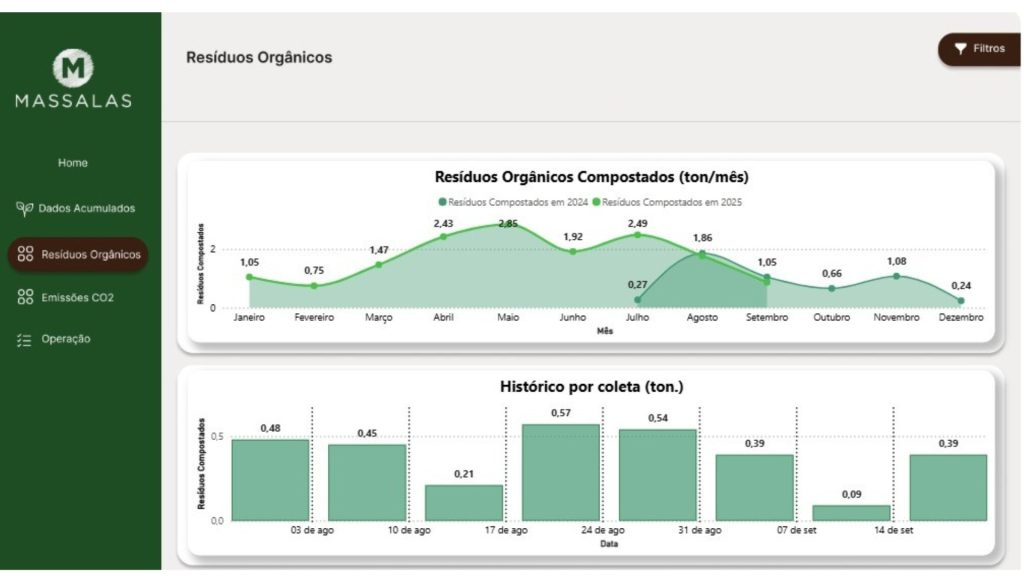Select the bar valued 0,45
The image size is (1024, 576).
367,483
